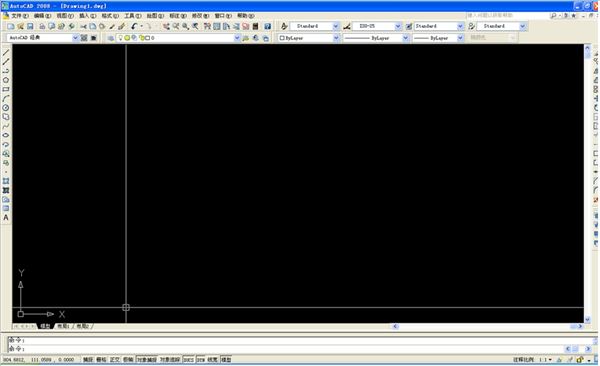Viewport: 600px width, 366px height.
Task: Click the Open file icon
Action: [x=20, y=26]
